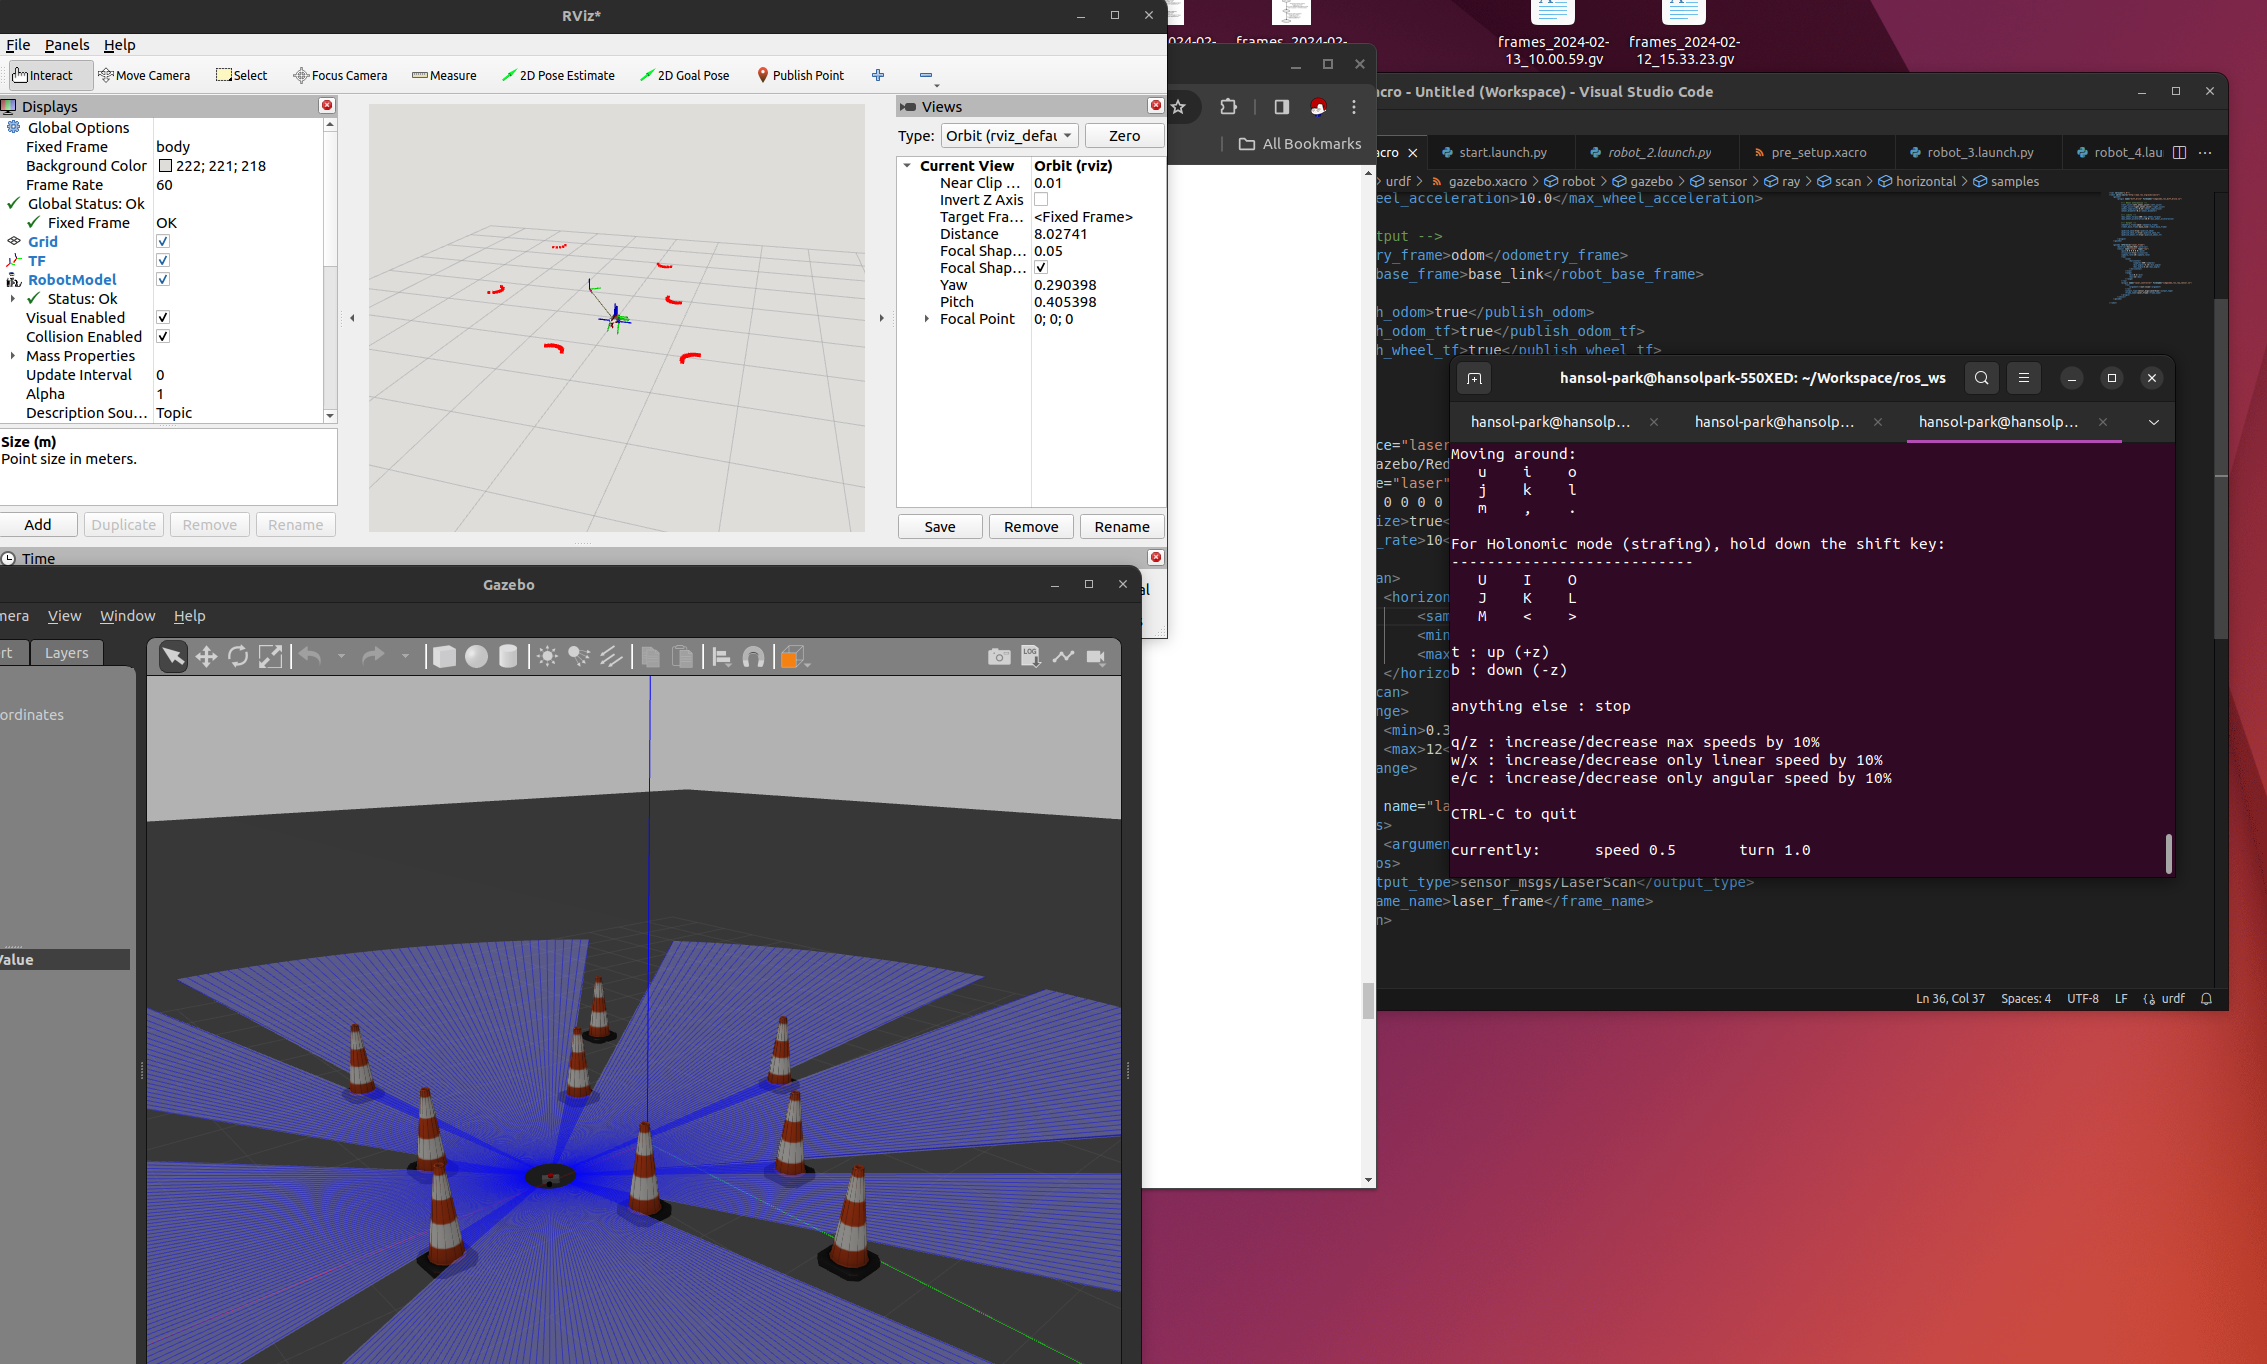Uncheck Collision Enabled option
Screen dimensions: 2267x1364
(163, 336)
